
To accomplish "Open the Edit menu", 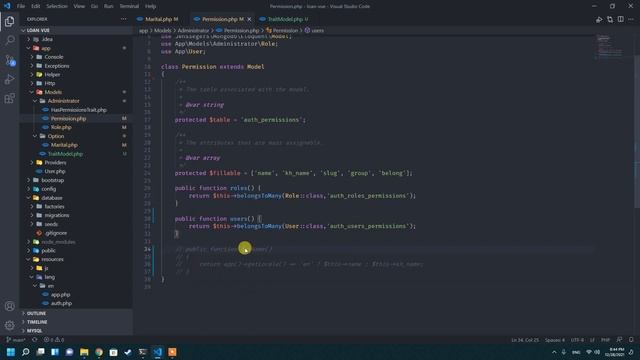I will (x=36, y=6).
